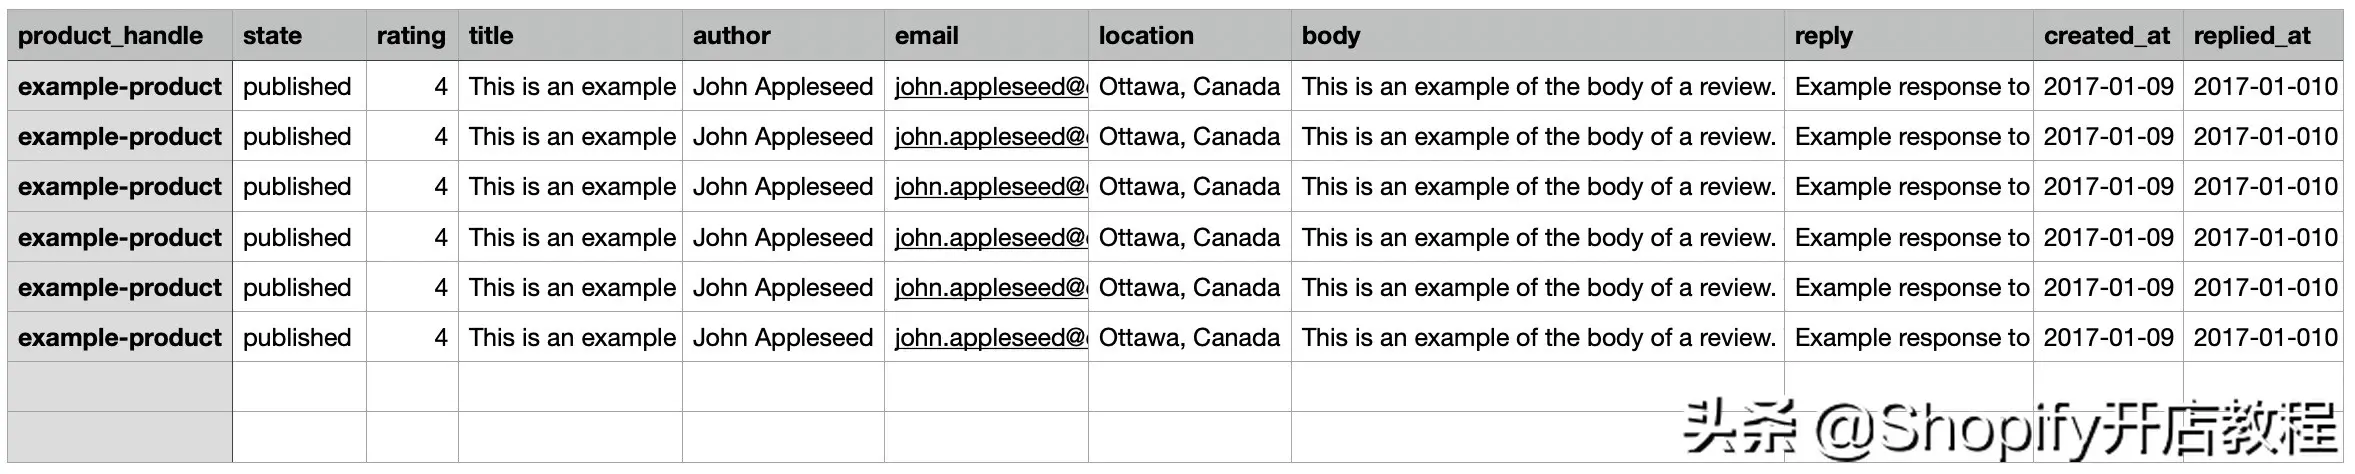This screenshot has height=474, width=2355.
Task: Select the first row's 2017-01-09 created_at cell
Action: (2108, 86)
